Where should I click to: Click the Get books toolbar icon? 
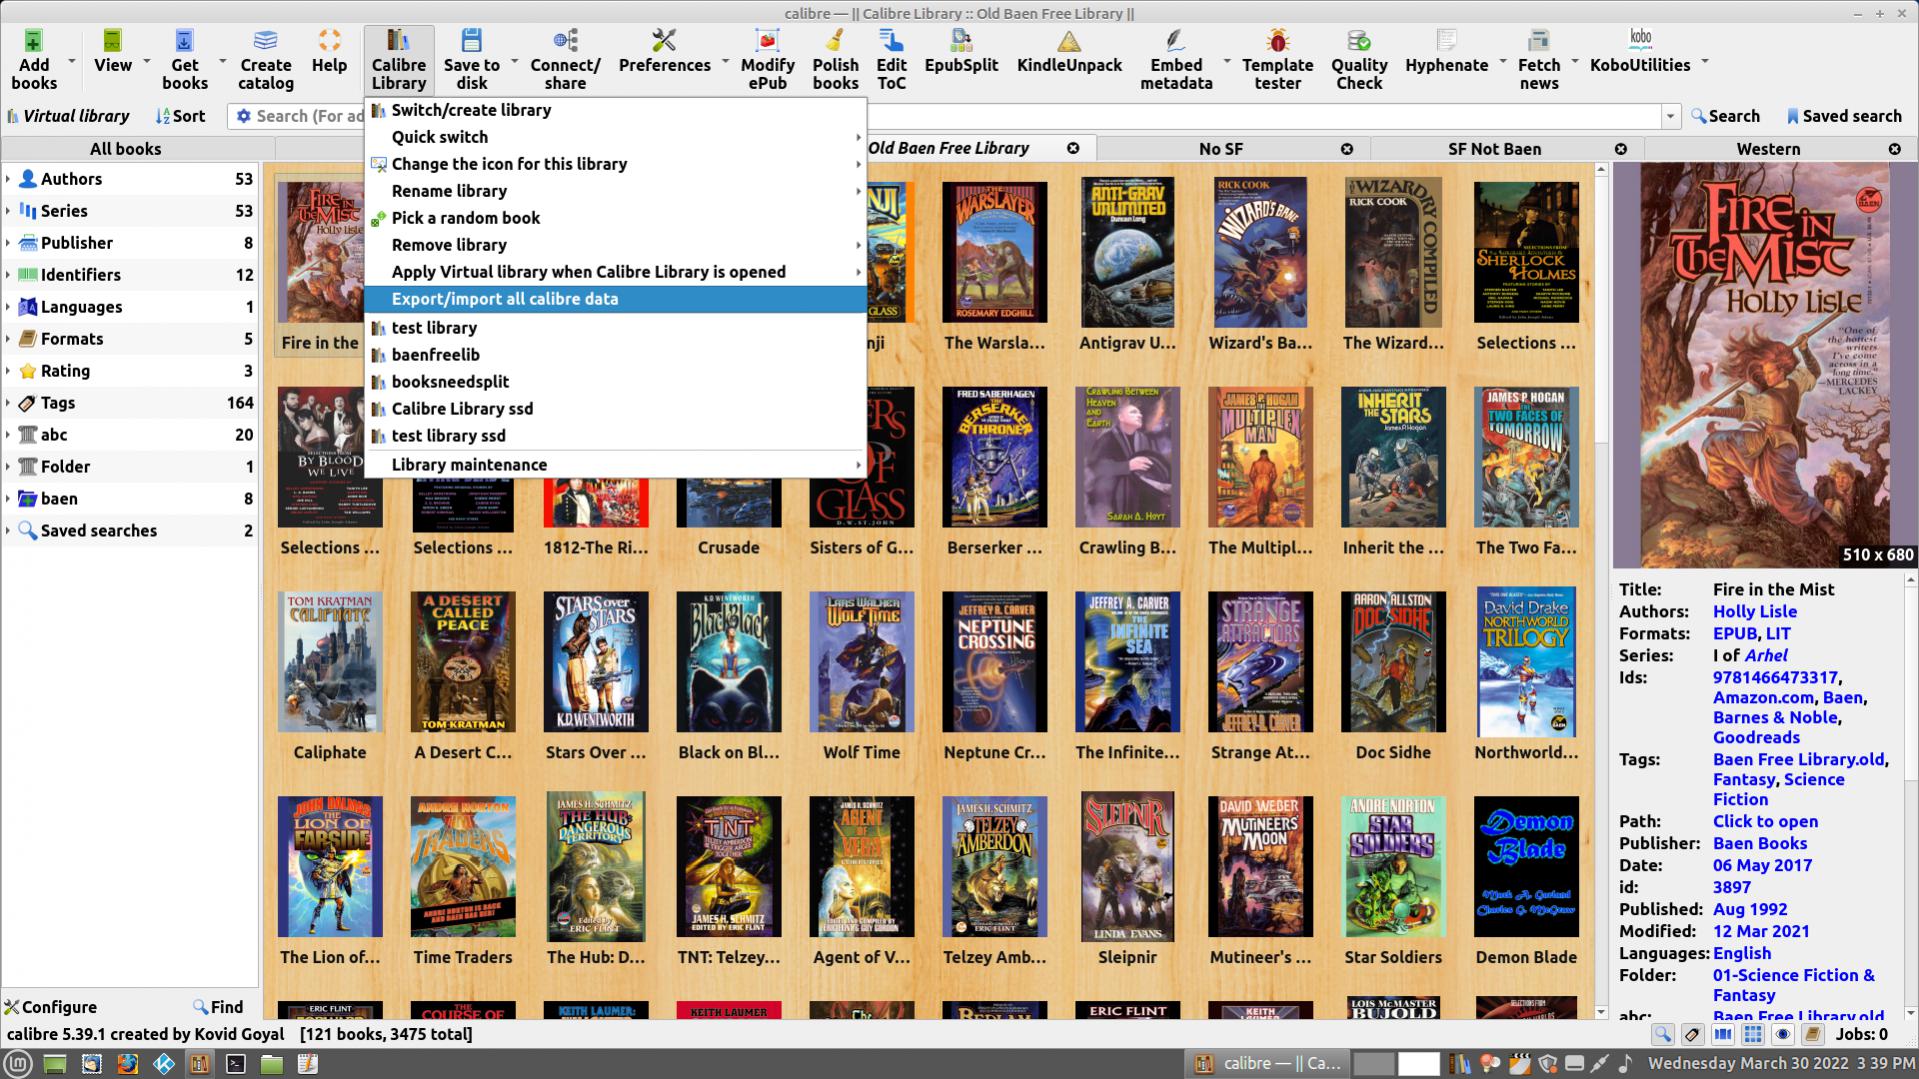(x=185, y=42)
